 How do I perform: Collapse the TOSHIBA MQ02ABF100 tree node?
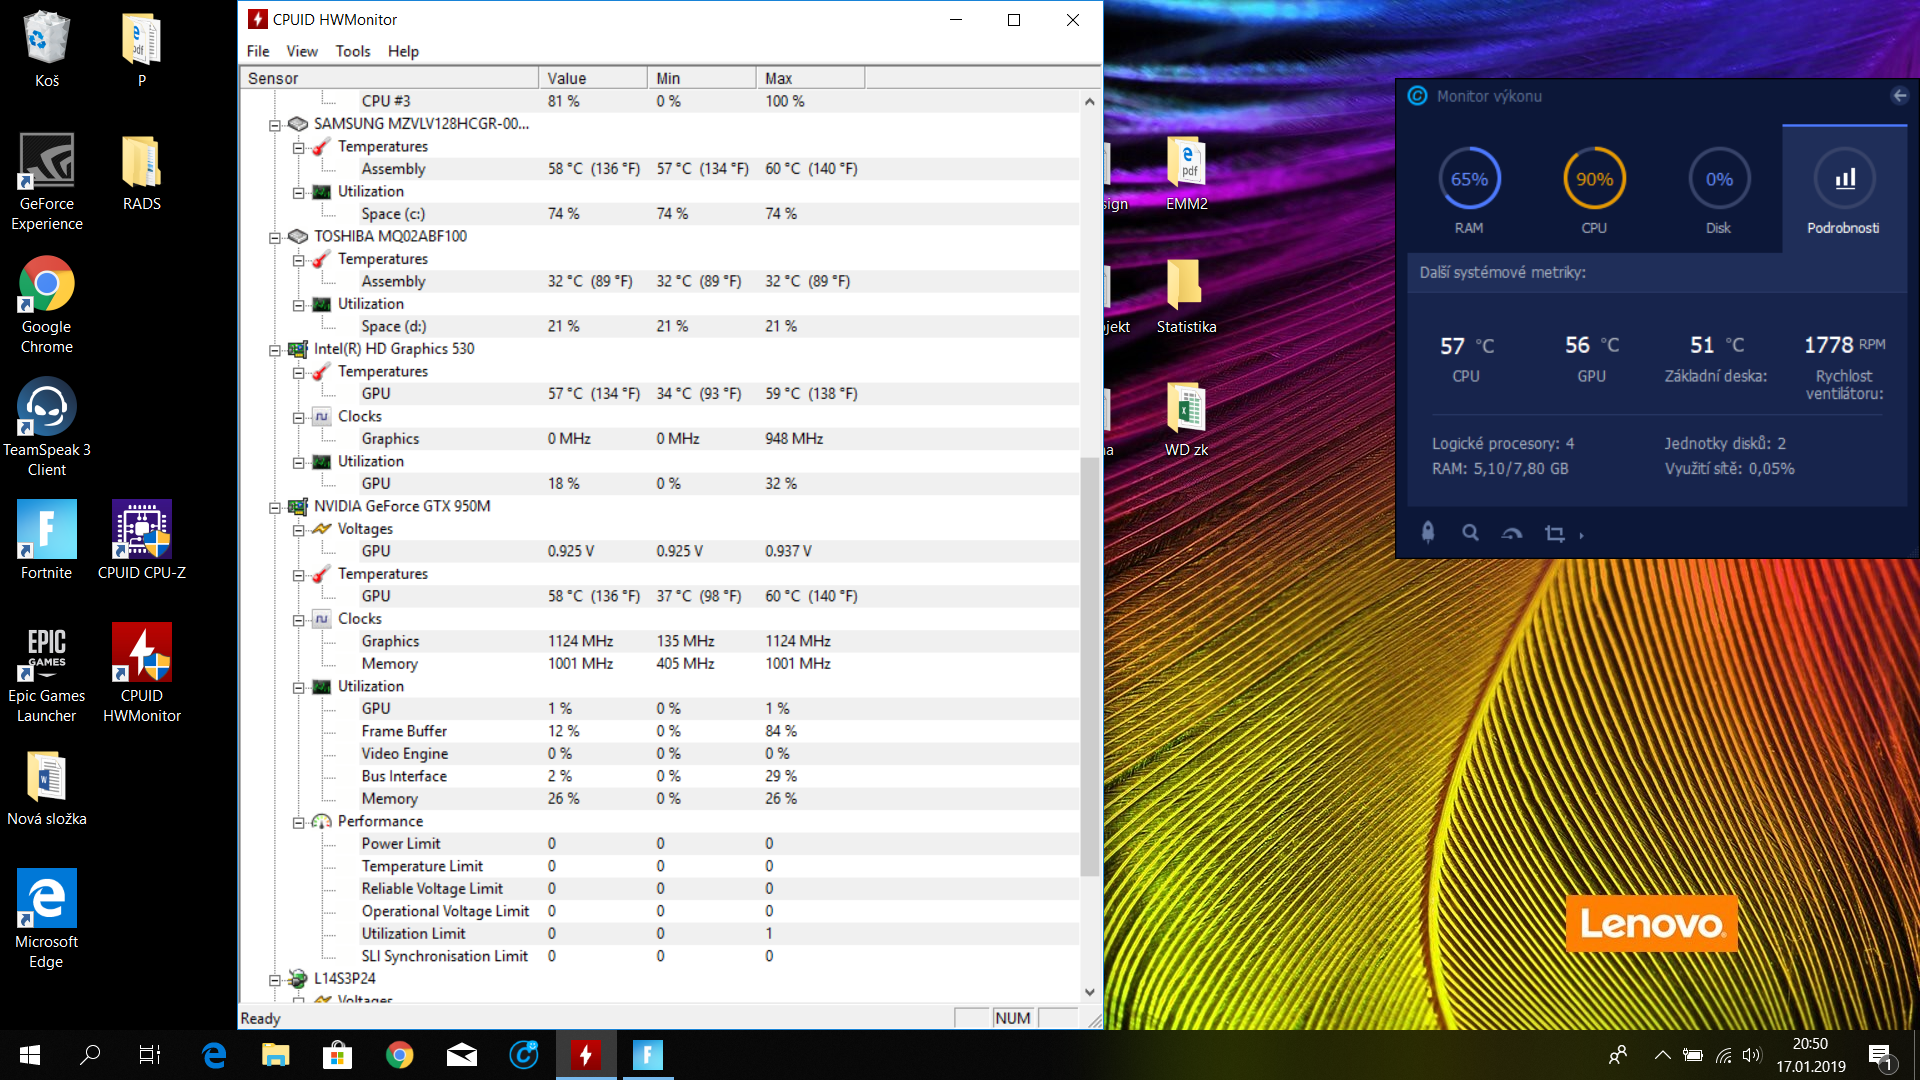click(274, 237)
